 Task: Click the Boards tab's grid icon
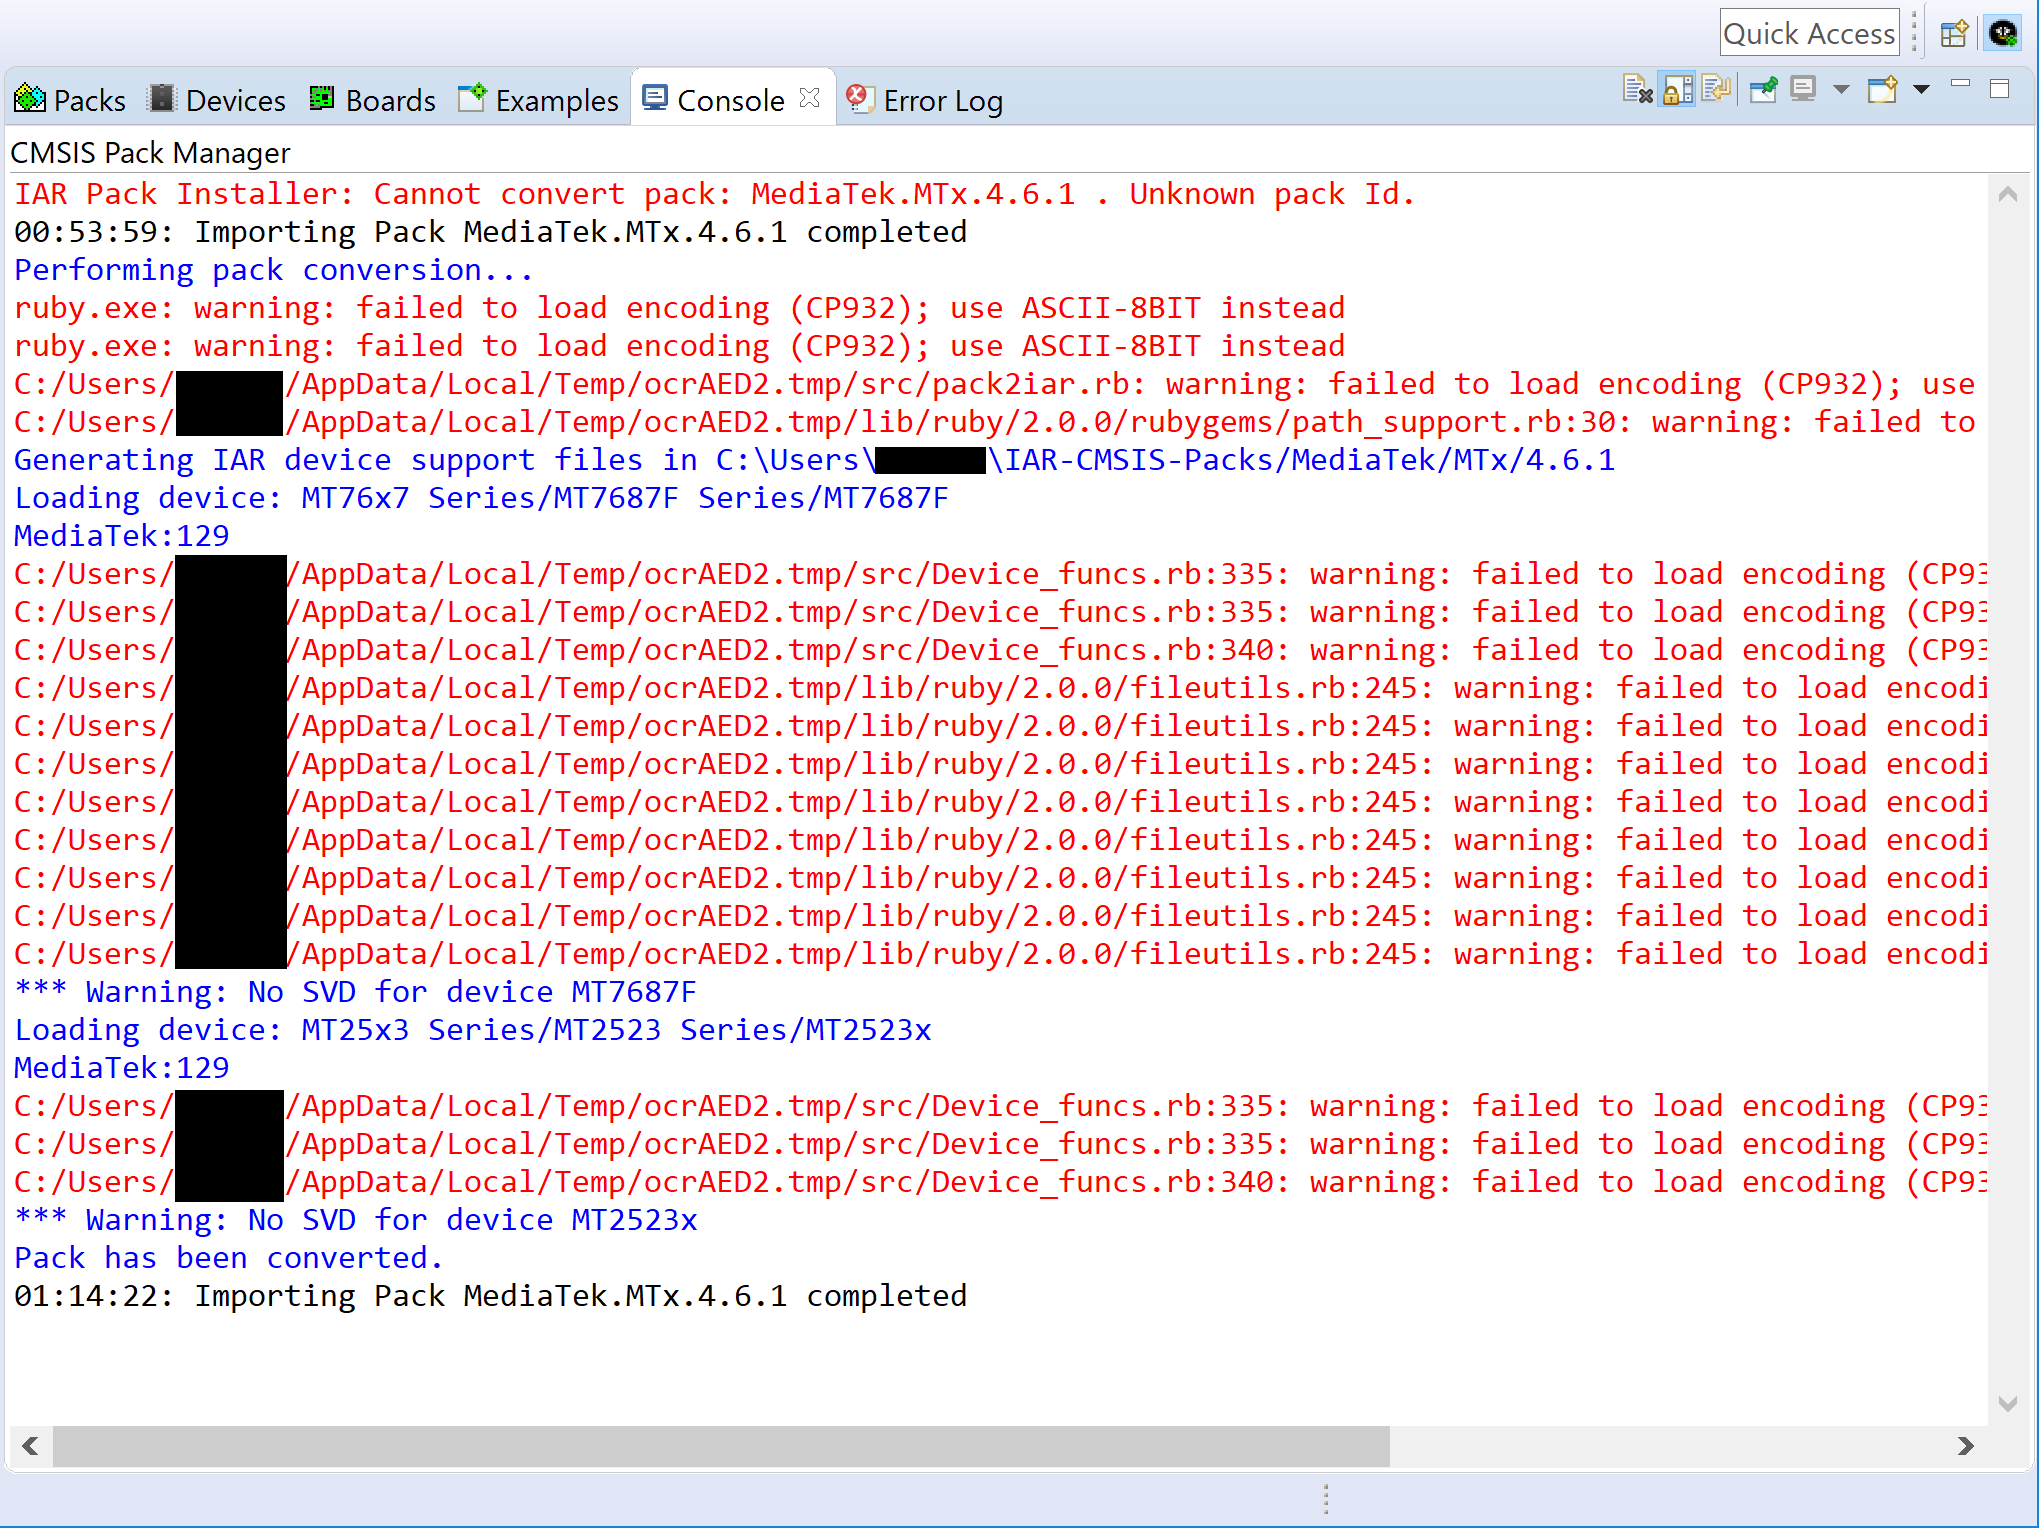321,98
